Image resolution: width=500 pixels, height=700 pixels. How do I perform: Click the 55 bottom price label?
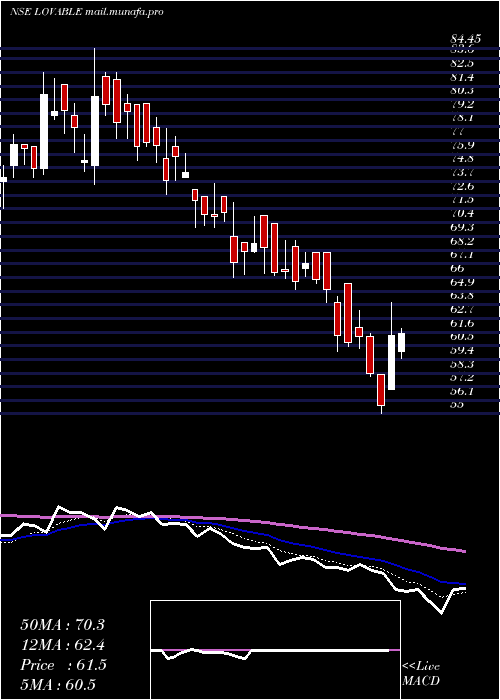[x=458, y=405]
